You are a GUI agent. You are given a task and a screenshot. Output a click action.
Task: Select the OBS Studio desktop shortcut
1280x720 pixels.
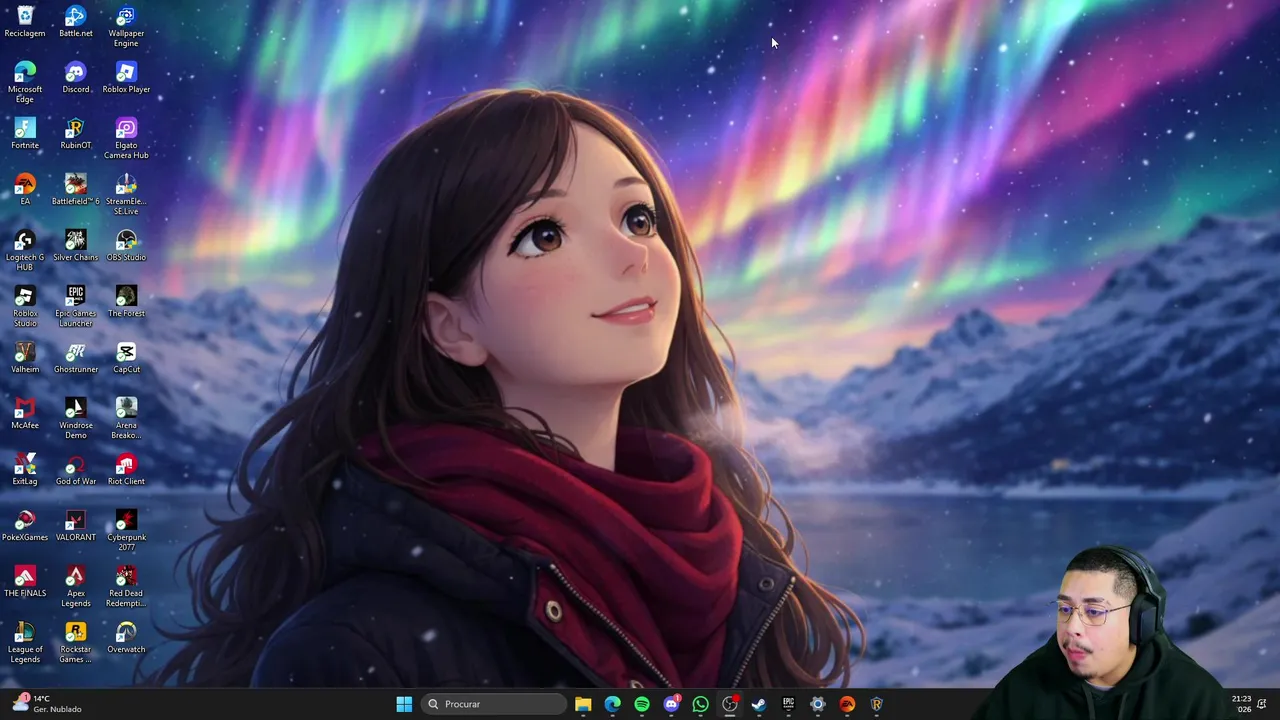pyautogui.click(x=126, y=246)
